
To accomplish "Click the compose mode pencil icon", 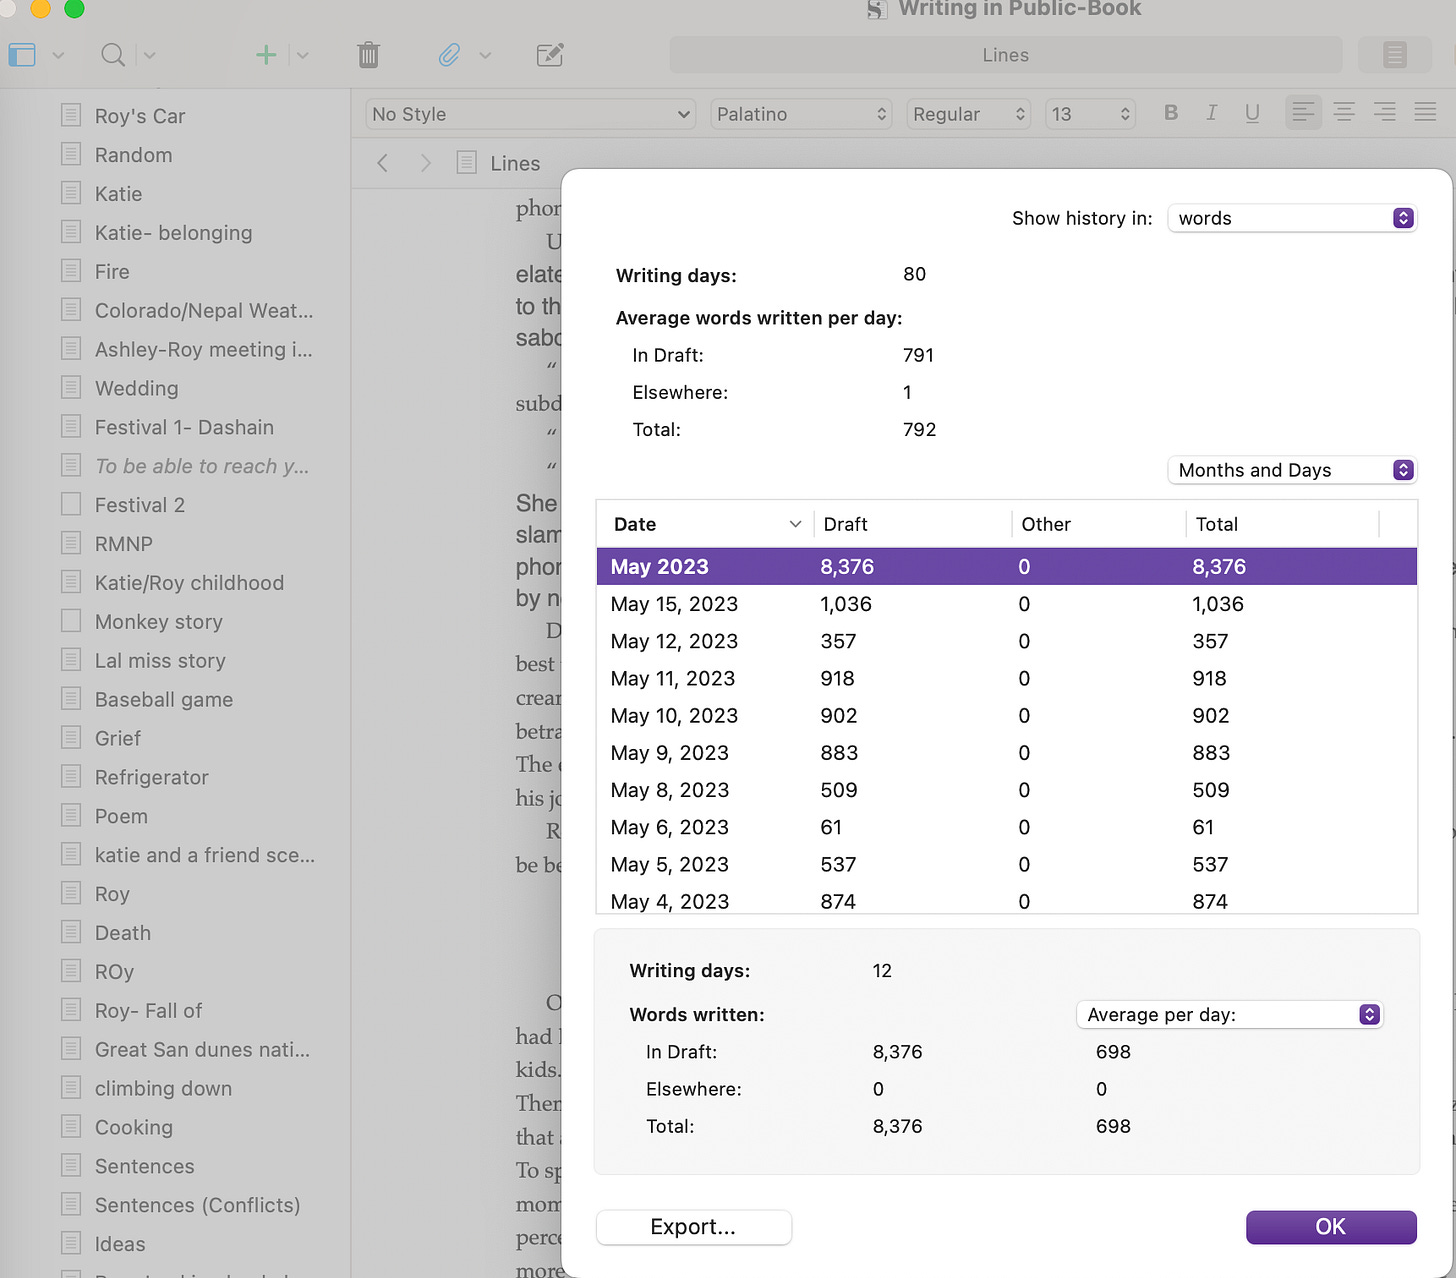I will [550, 55].
